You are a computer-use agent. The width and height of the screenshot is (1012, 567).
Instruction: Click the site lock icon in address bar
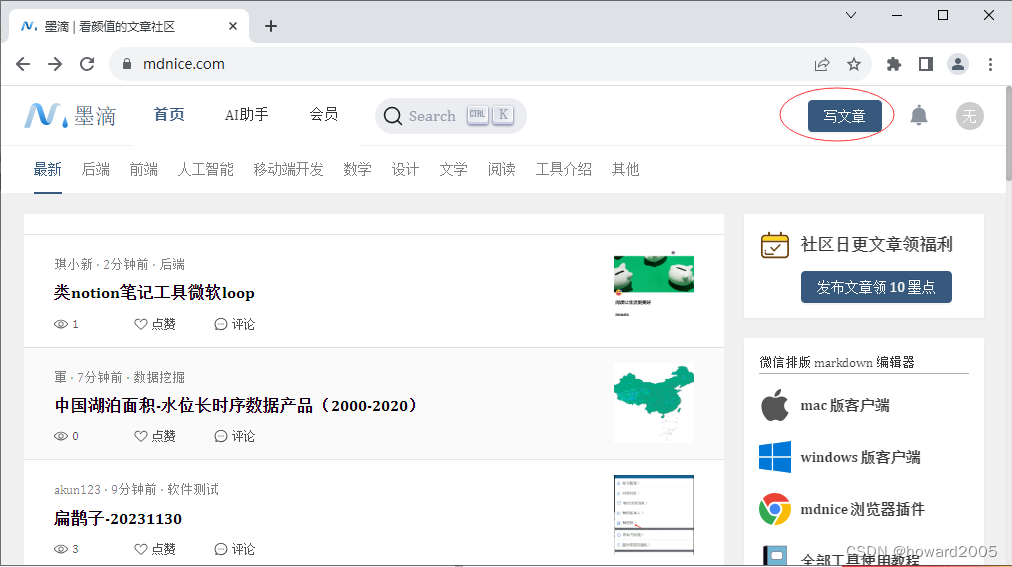pyautogui.click(x=127, y=64)
